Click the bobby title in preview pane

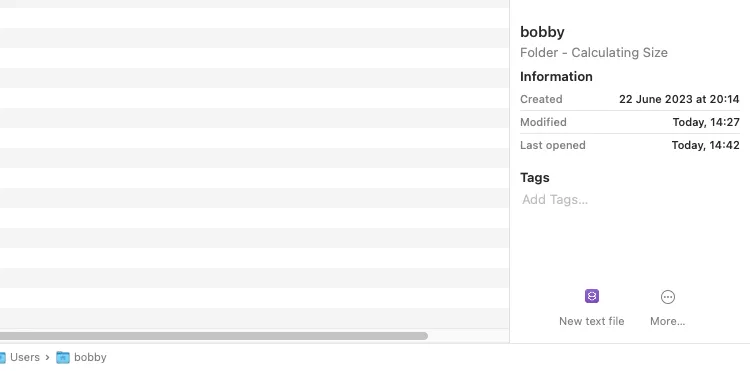pyautogui.click(x=542, y=32)
